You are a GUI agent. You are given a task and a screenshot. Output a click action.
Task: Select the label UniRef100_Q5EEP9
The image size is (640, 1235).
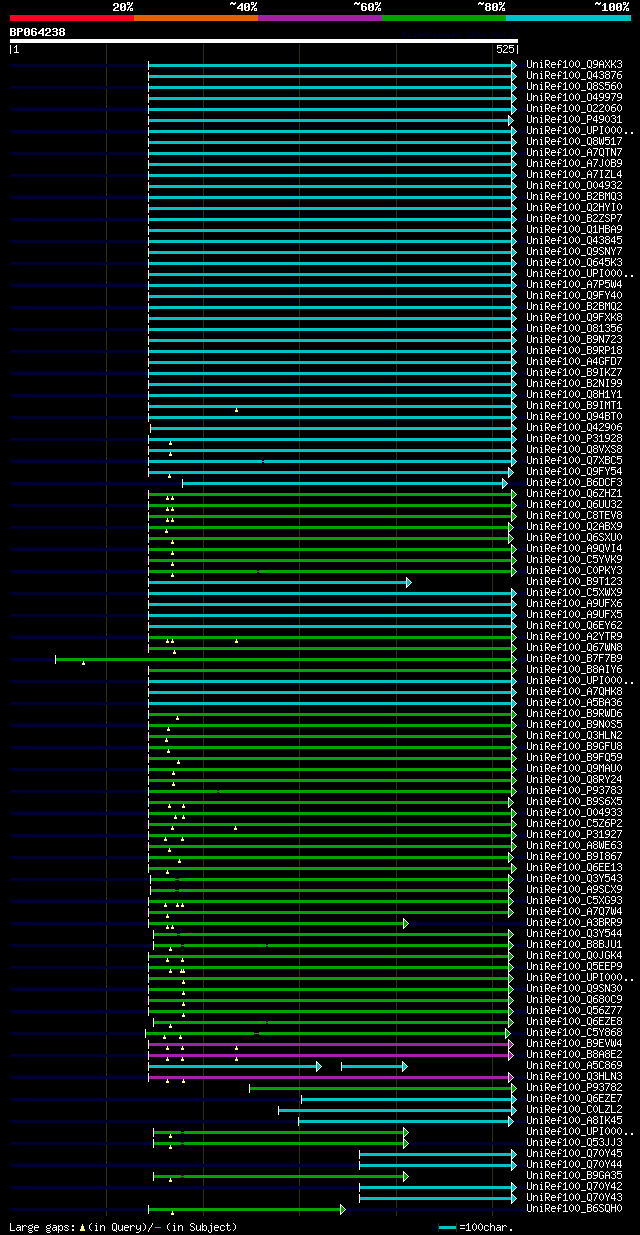[x=574, y=967]
